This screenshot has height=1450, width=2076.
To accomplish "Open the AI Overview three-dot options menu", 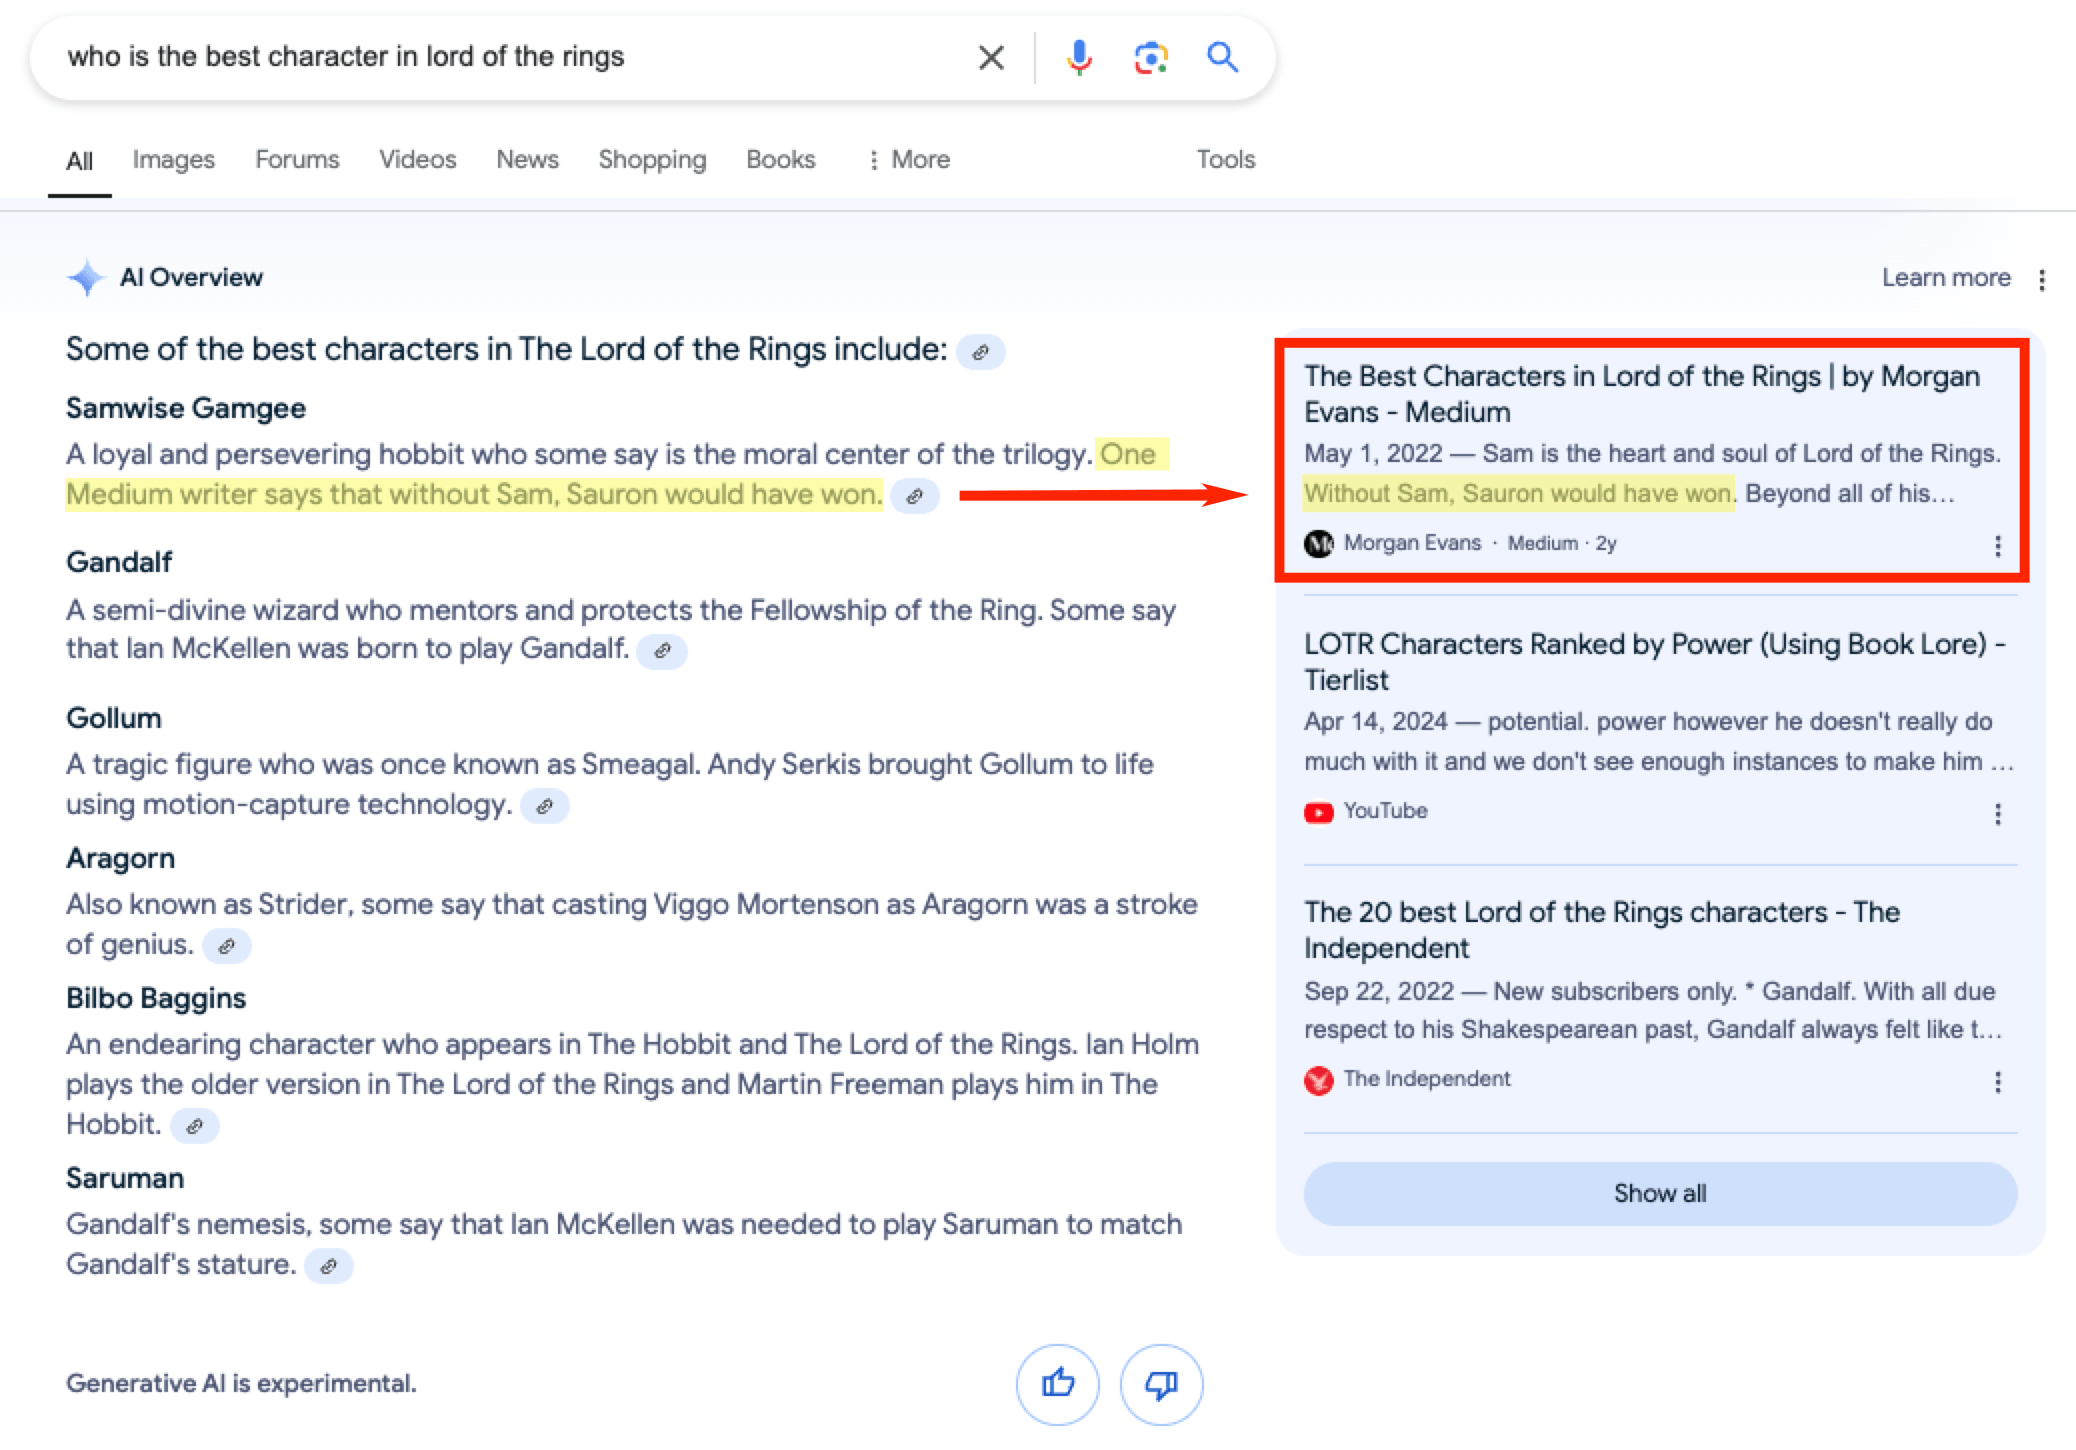I will [x=2042, y=279].
